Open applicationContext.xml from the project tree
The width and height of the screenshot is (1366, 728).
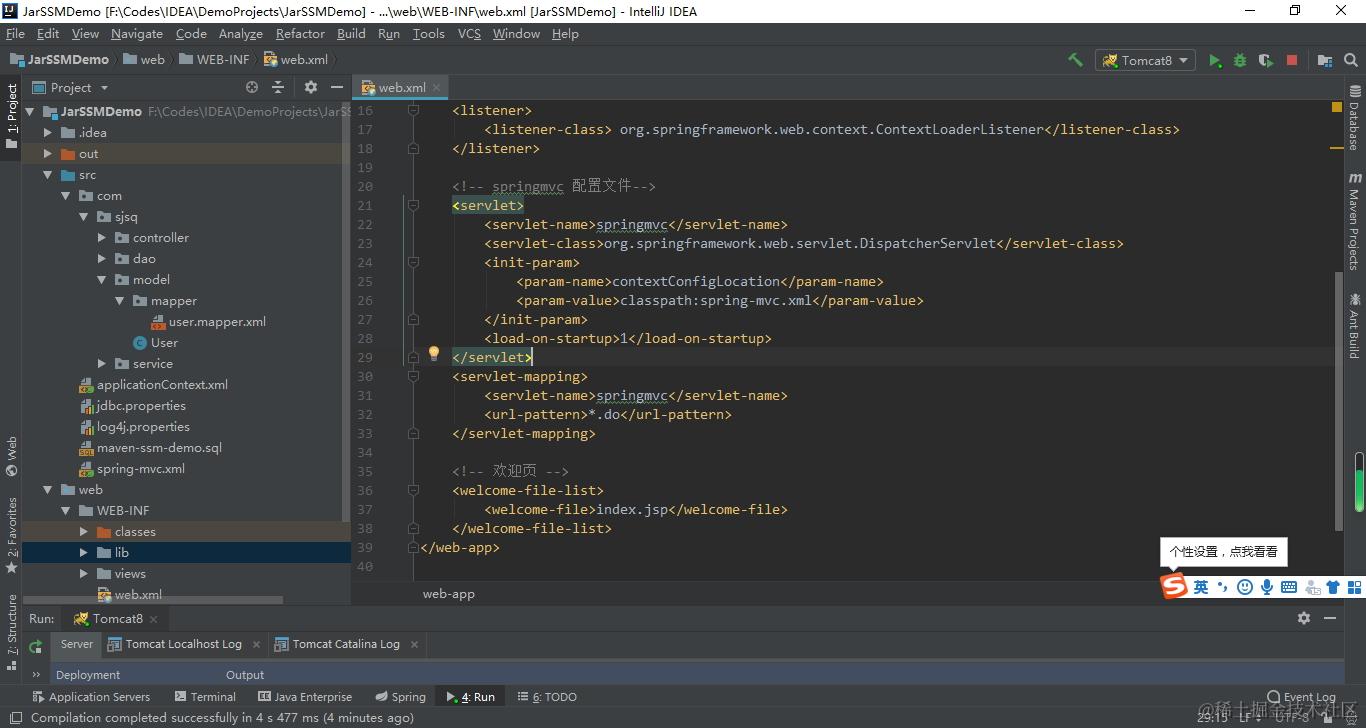[x=153, y=385]
